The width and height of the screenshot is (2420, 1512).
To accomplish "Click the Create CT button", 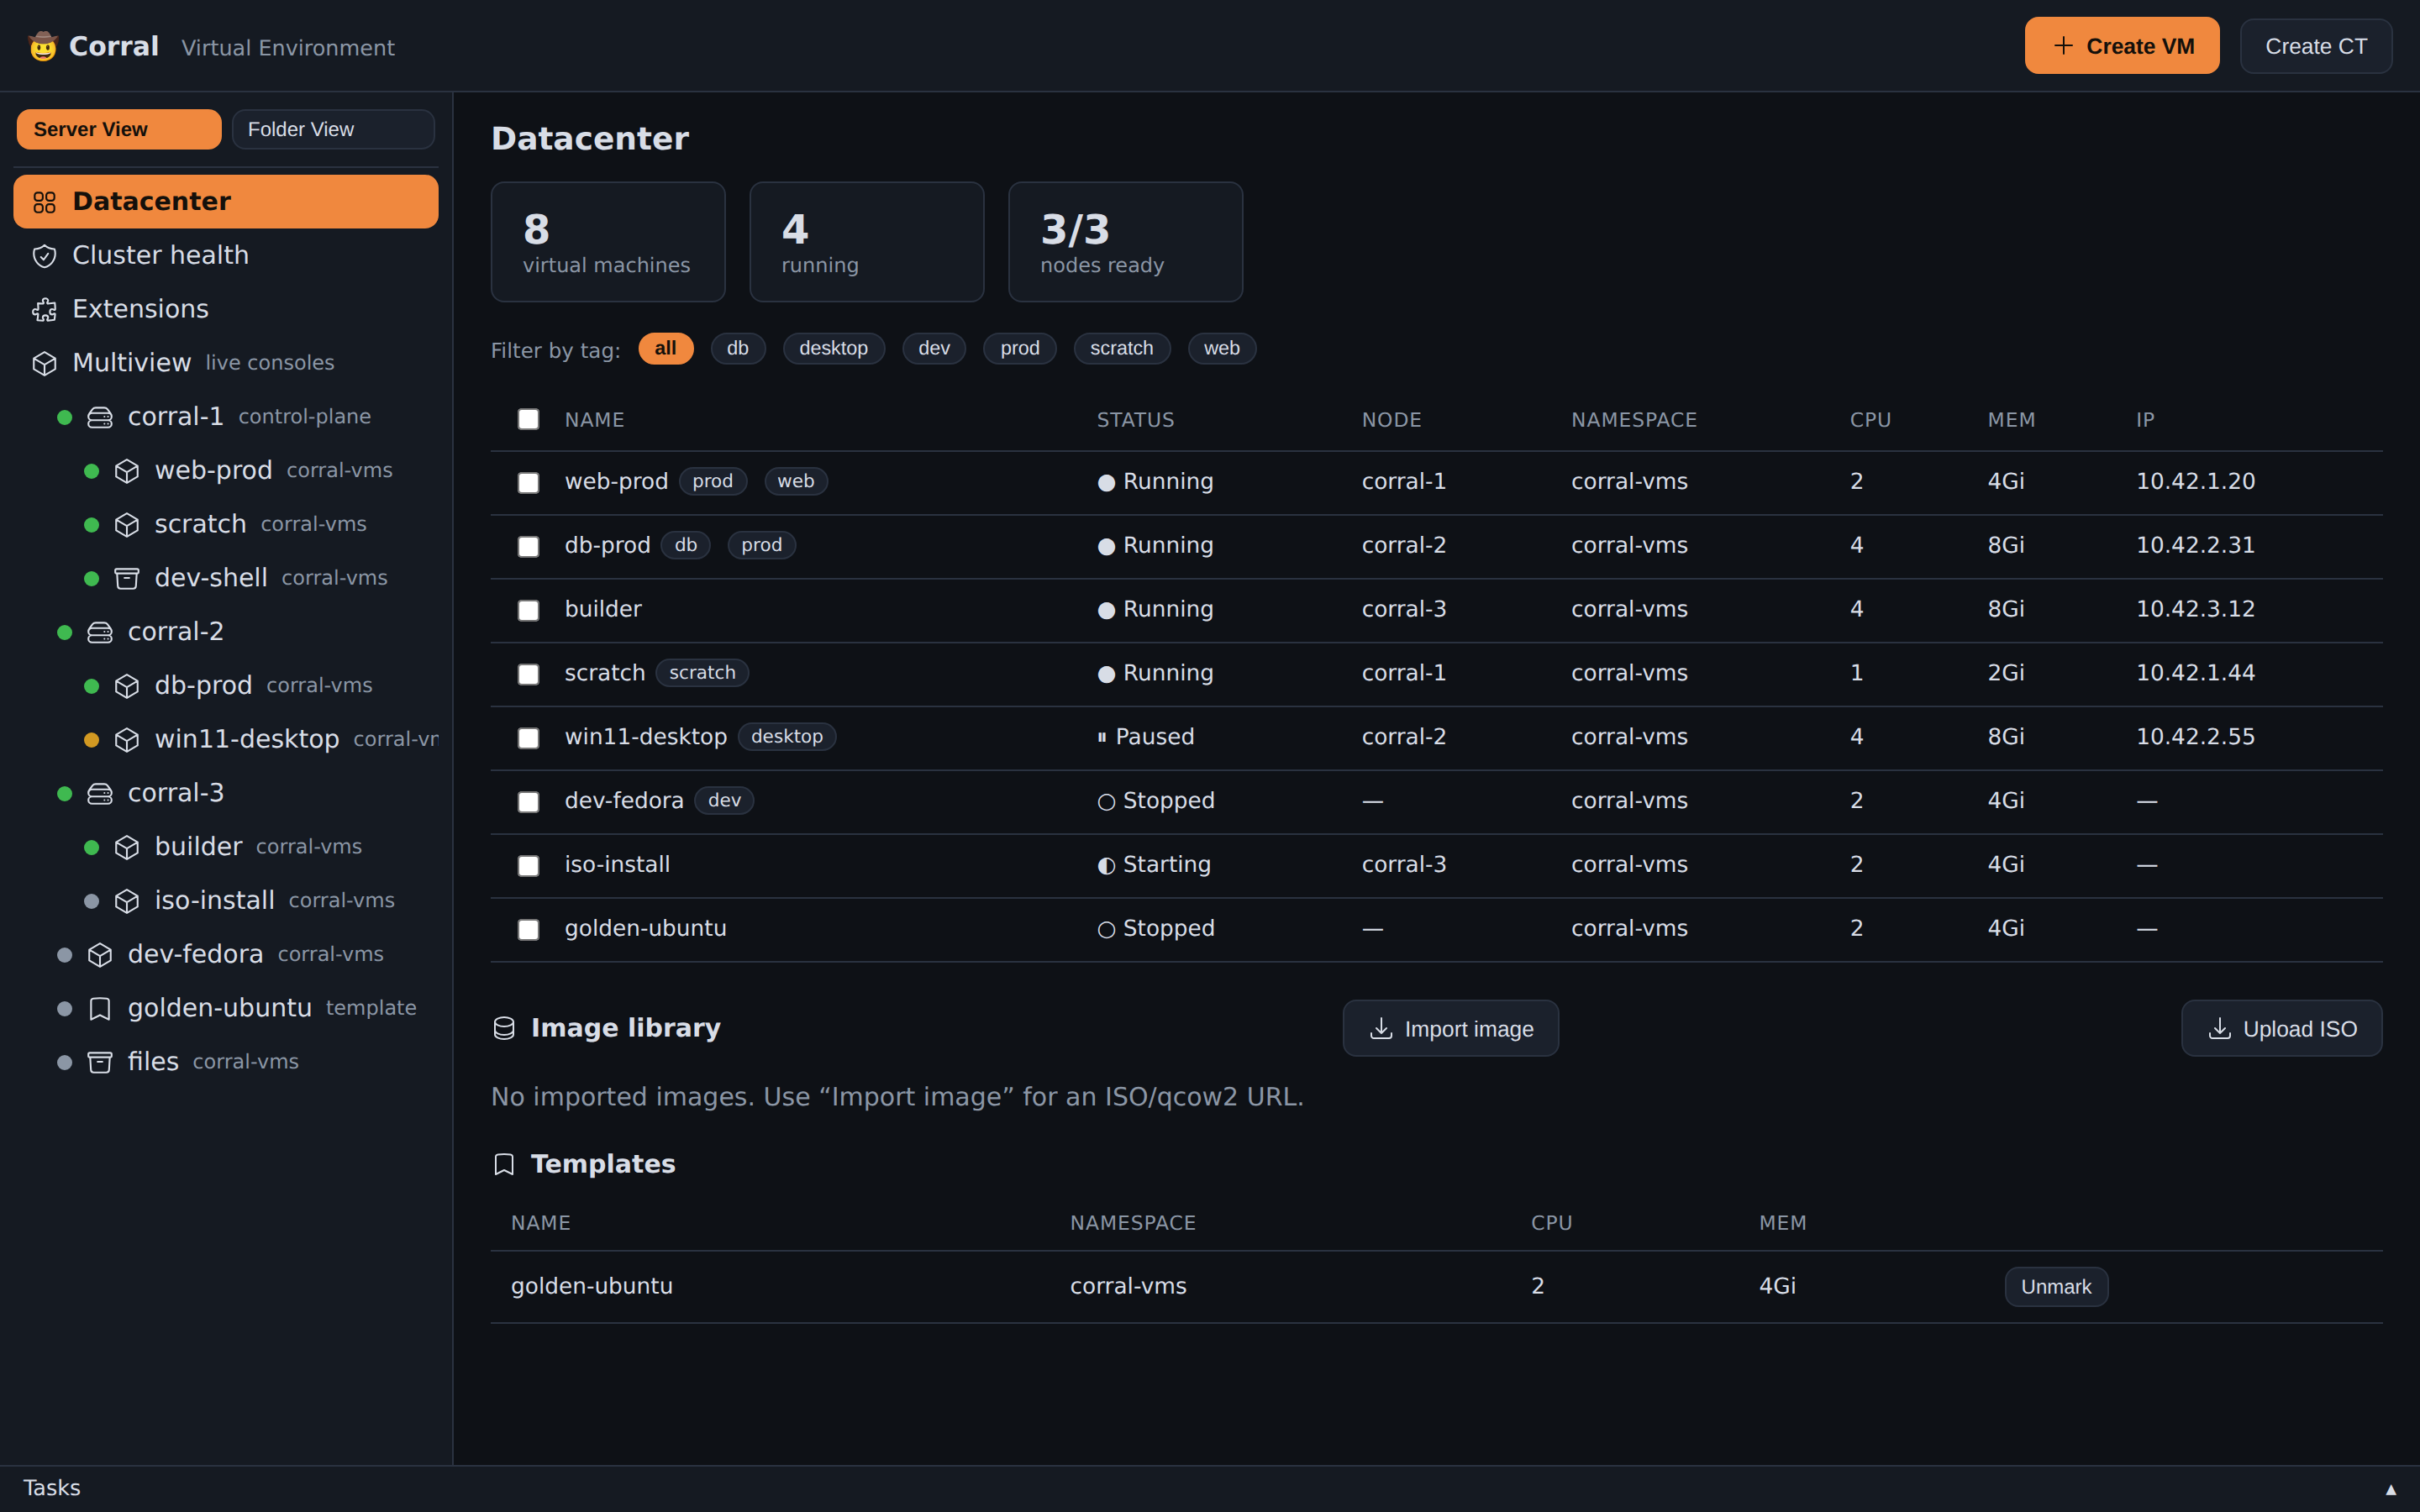I will tap(2316, 46).
